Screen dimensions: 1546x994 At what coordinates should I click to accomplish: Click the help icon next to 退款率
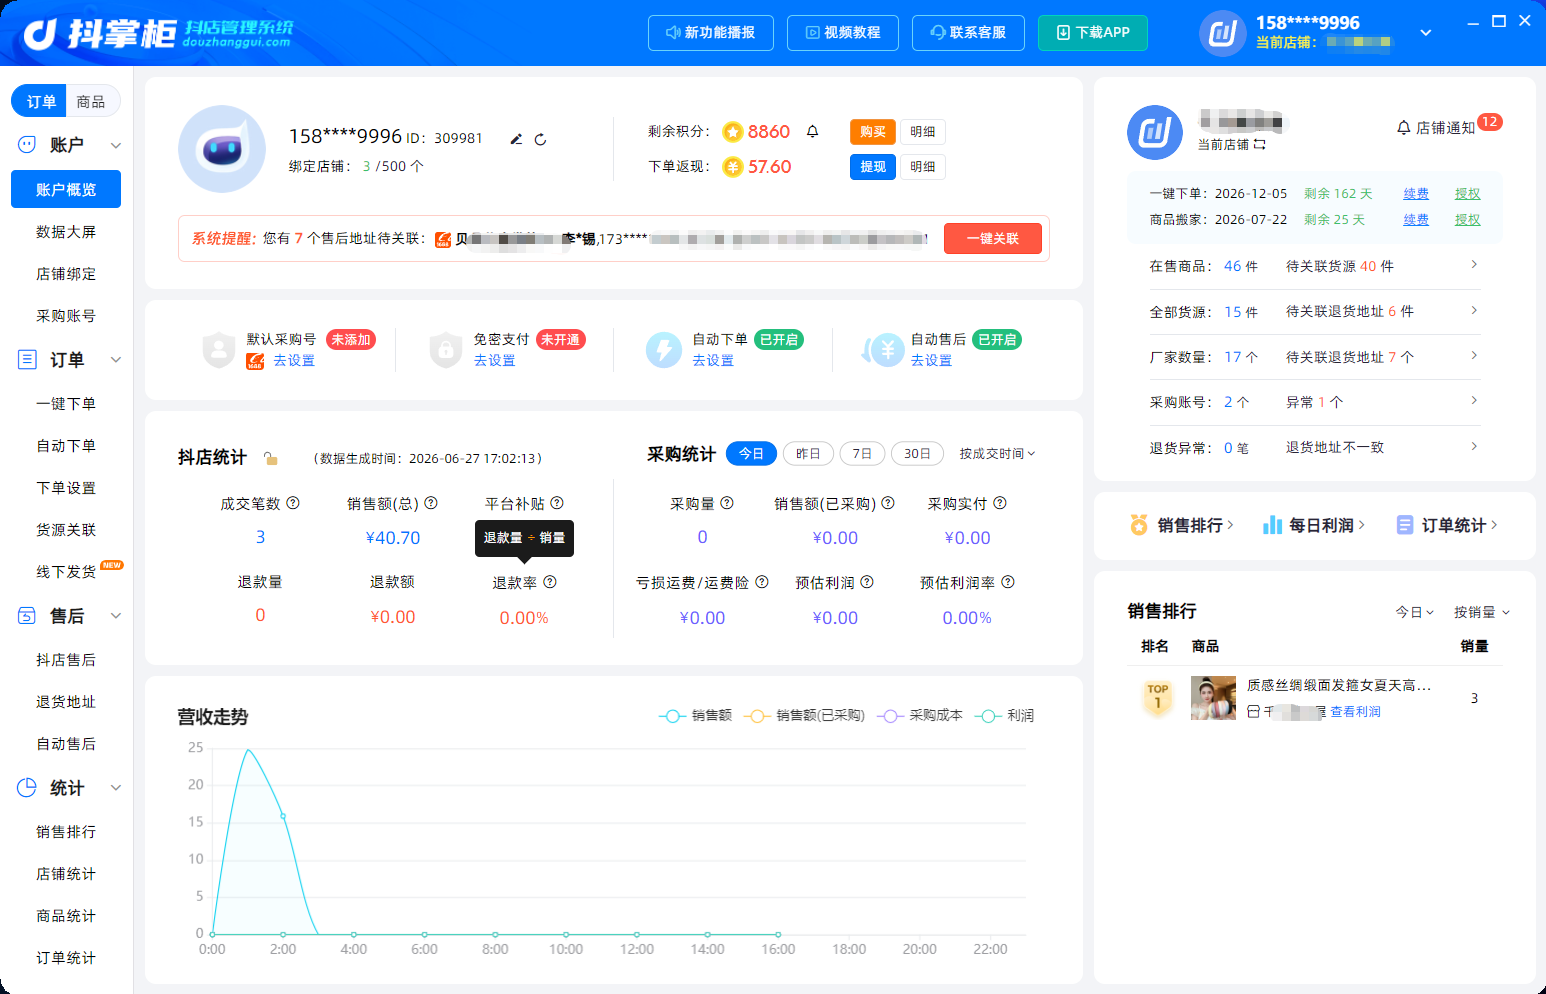[x=550, y=582]
